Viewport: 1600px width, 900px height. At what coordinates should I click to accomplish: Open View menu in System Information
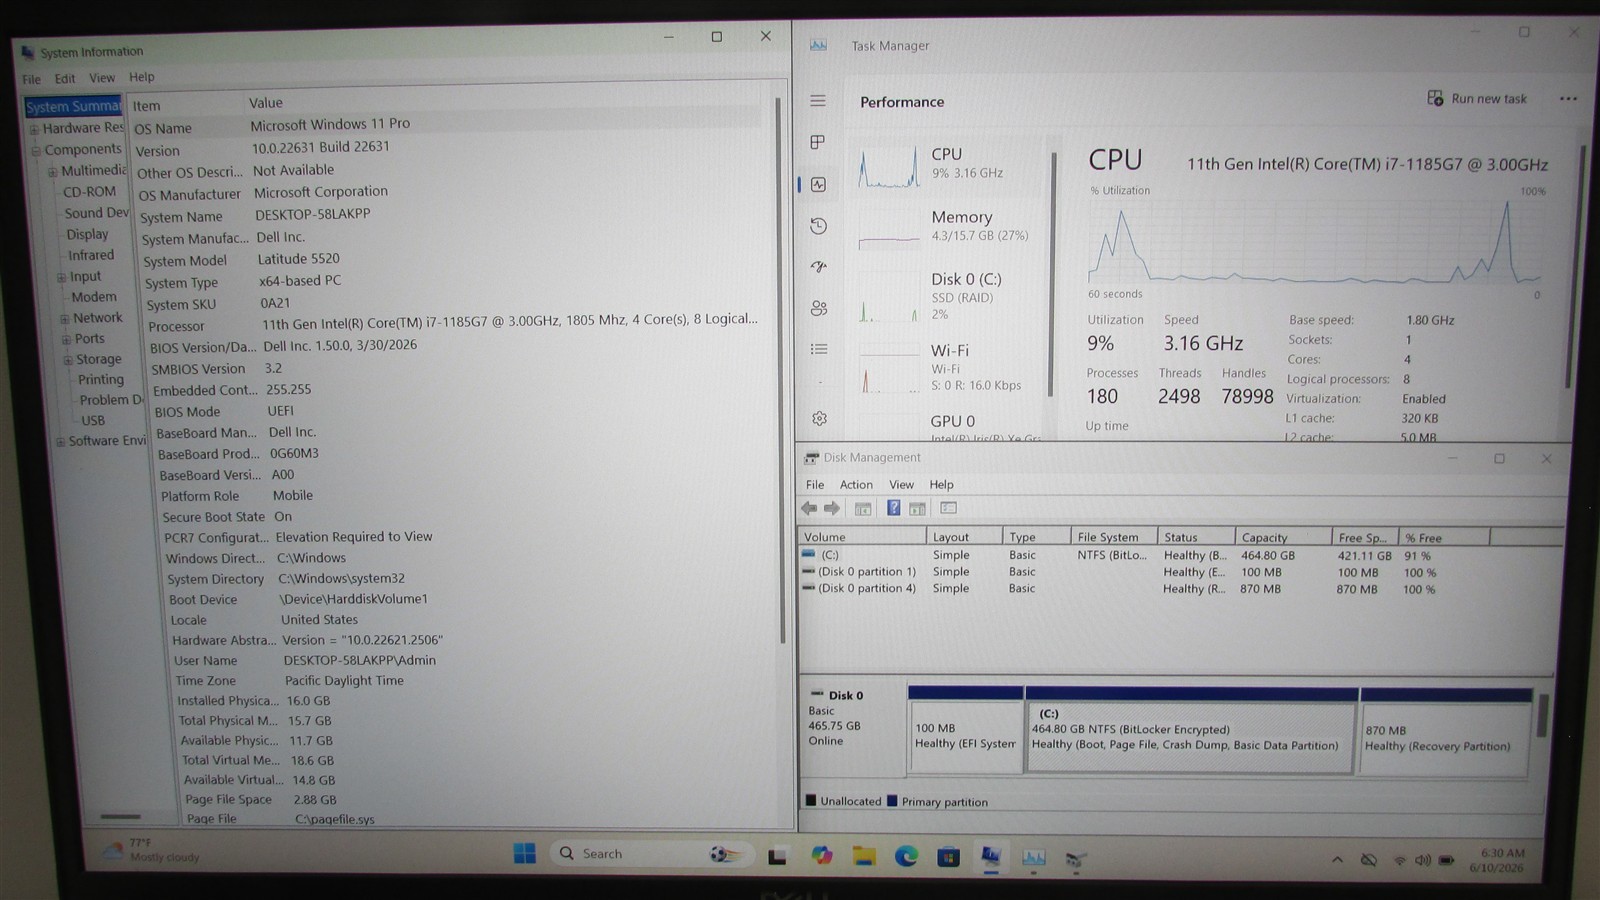[x=102, y=77]
